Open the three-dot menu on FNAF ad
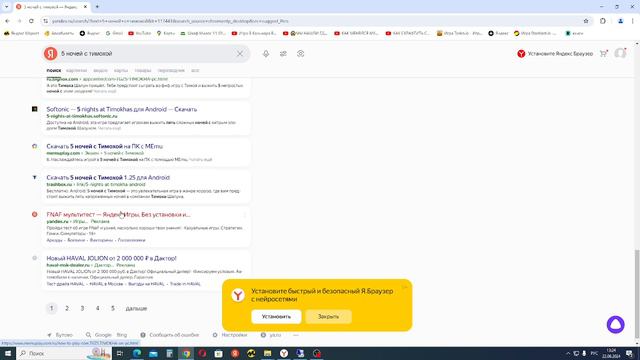This screenshot has width=640, height=360. 245,214
